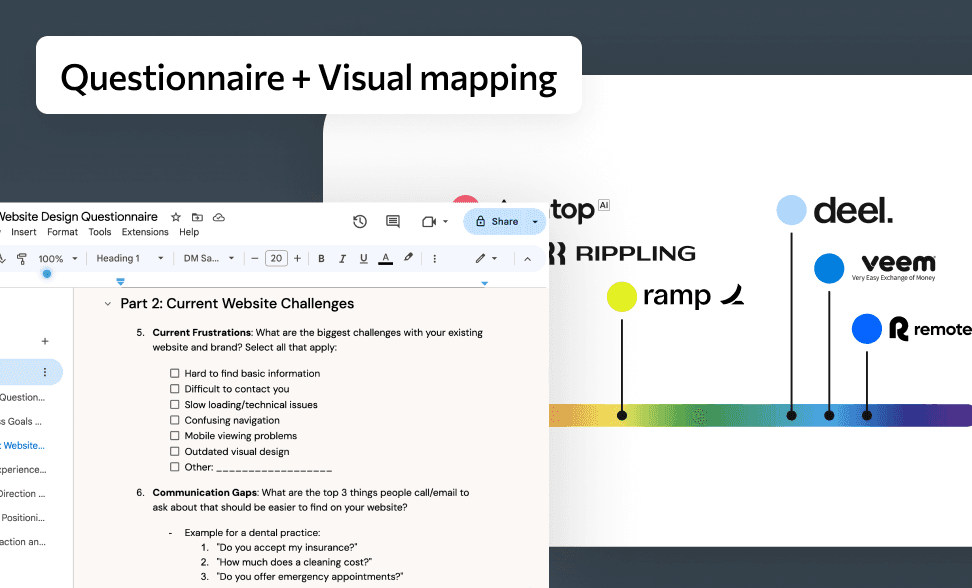Click the Part 2: Current Website Challenges heading
The height and width of the screenshot is (588, 972).
(237, 304)
